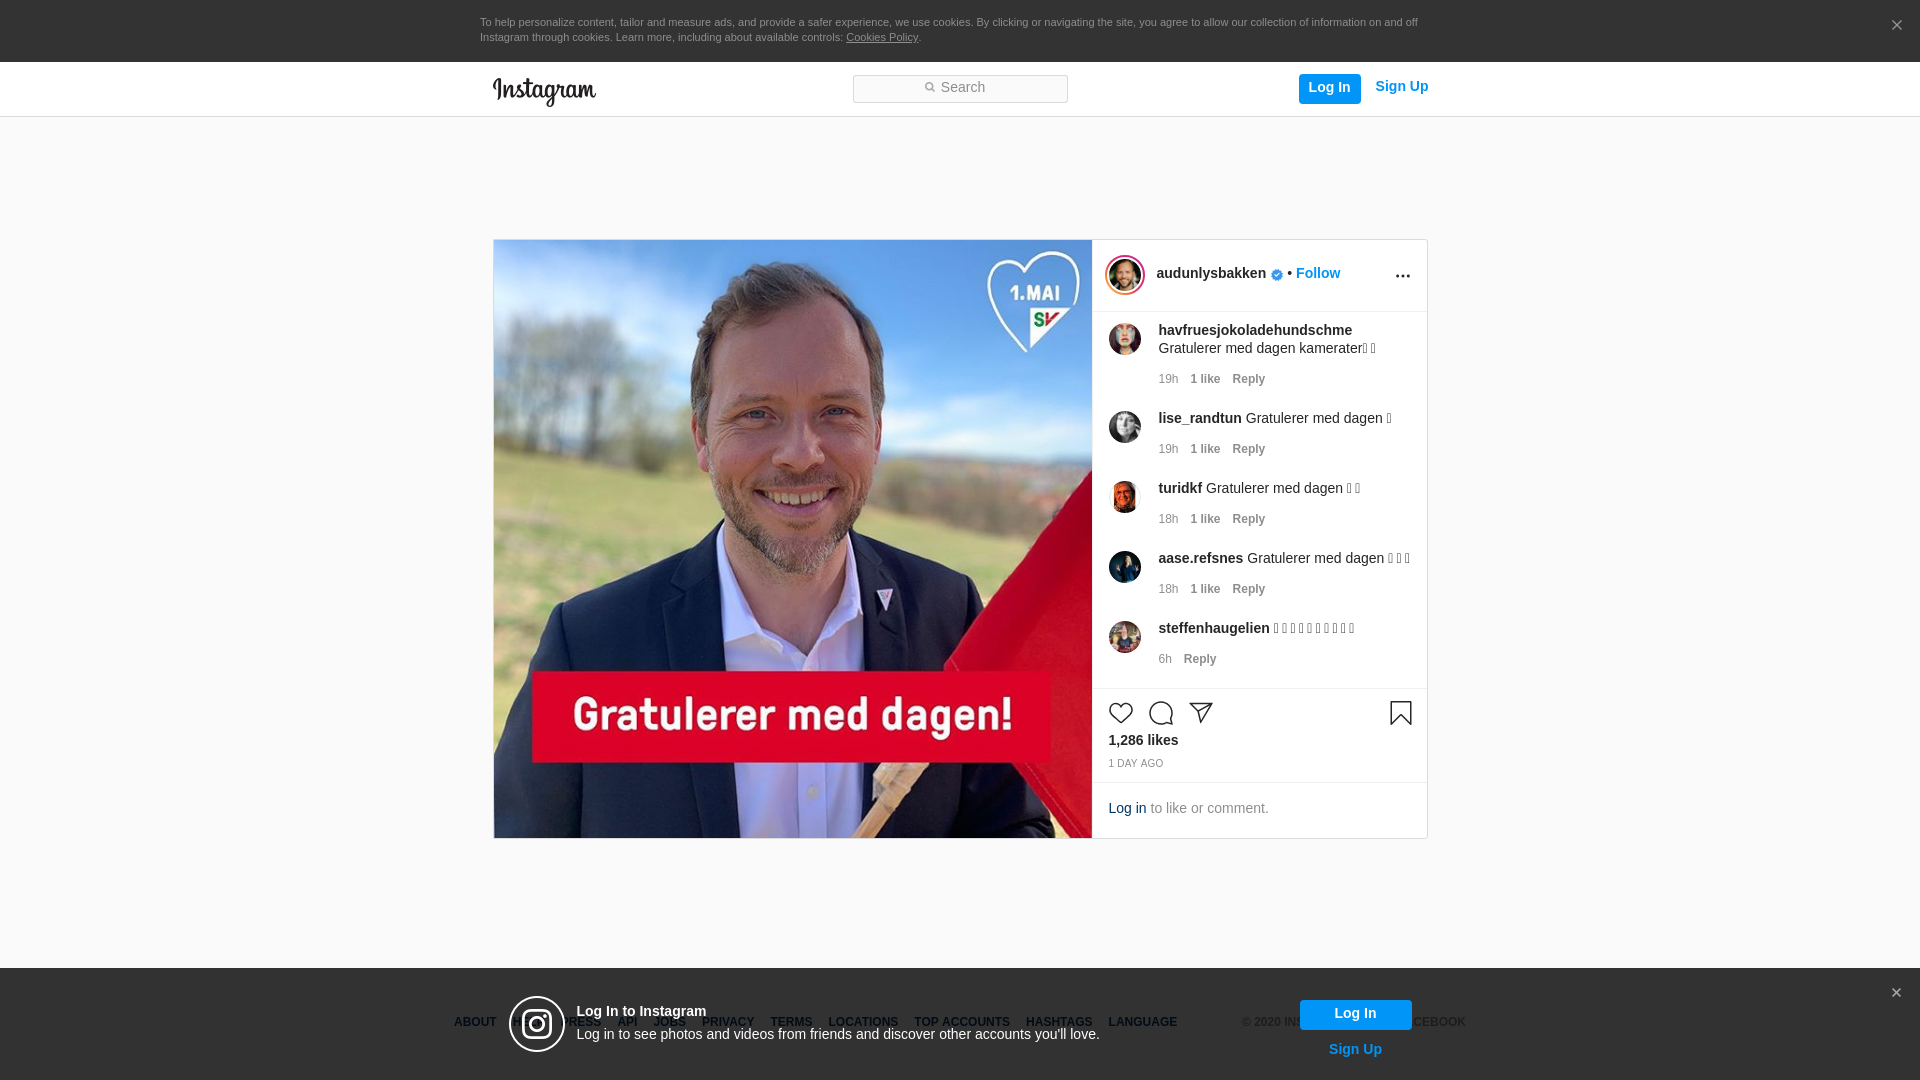Image resolution: width=1920 pixels, height=1080 pixels.
Task: Open the comment bubble icon
Action: pyautogui.click(x=1160, y=713)
